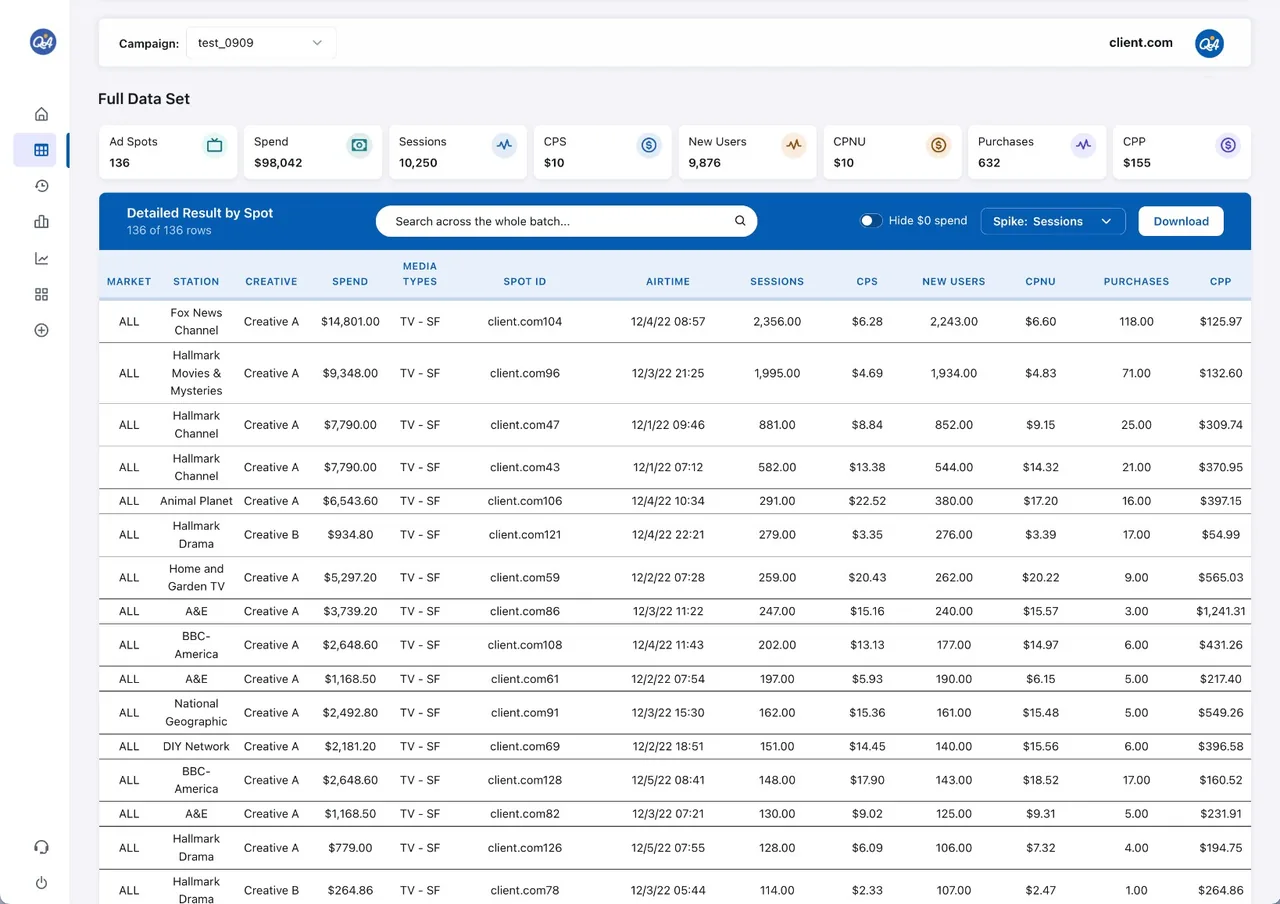Click the search magnifier icon

pos(740,221)
